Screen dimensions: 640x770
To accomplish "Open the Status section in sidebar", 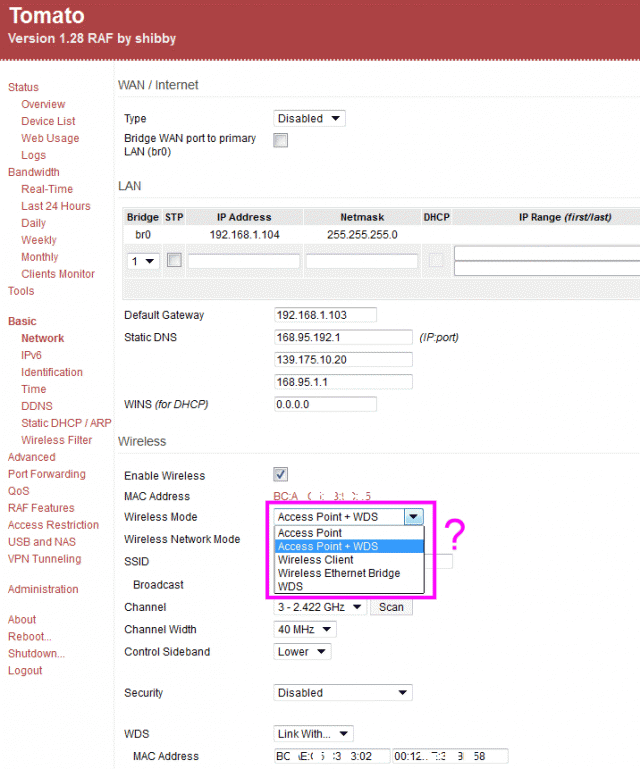I will coord(23,87).
